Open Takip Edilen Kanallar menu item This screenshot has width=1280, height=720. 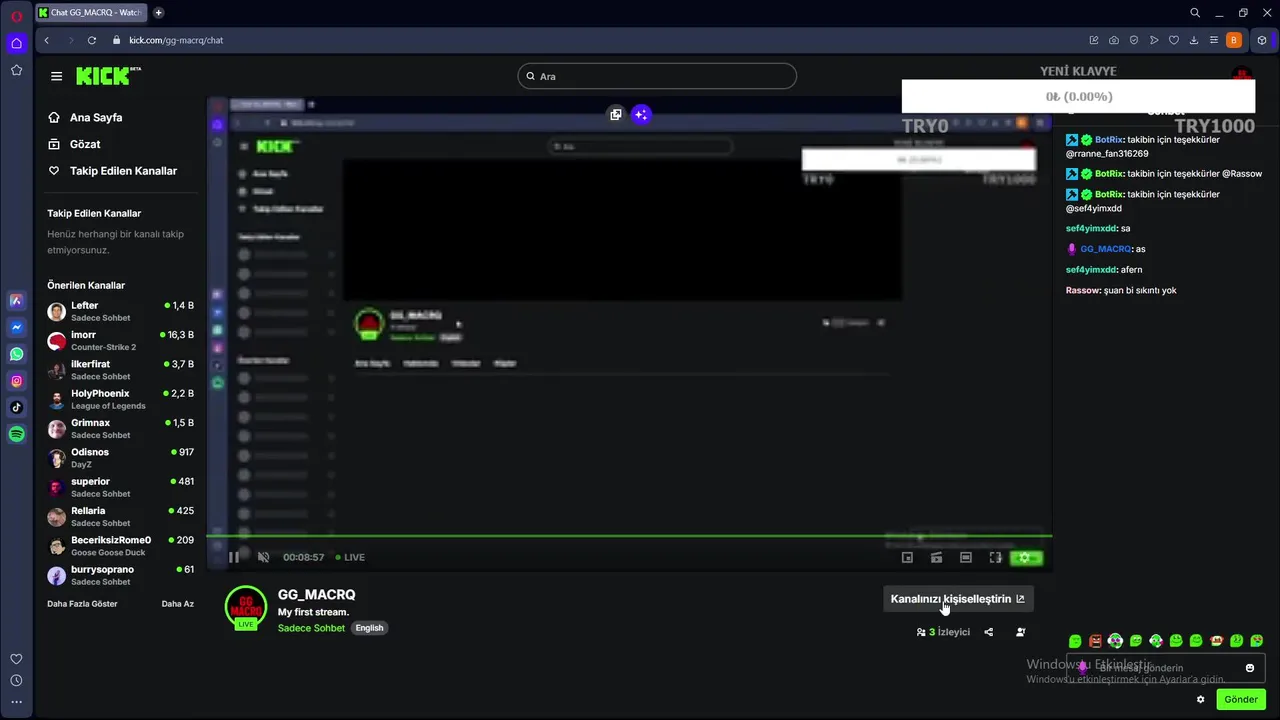pos(113,171)
